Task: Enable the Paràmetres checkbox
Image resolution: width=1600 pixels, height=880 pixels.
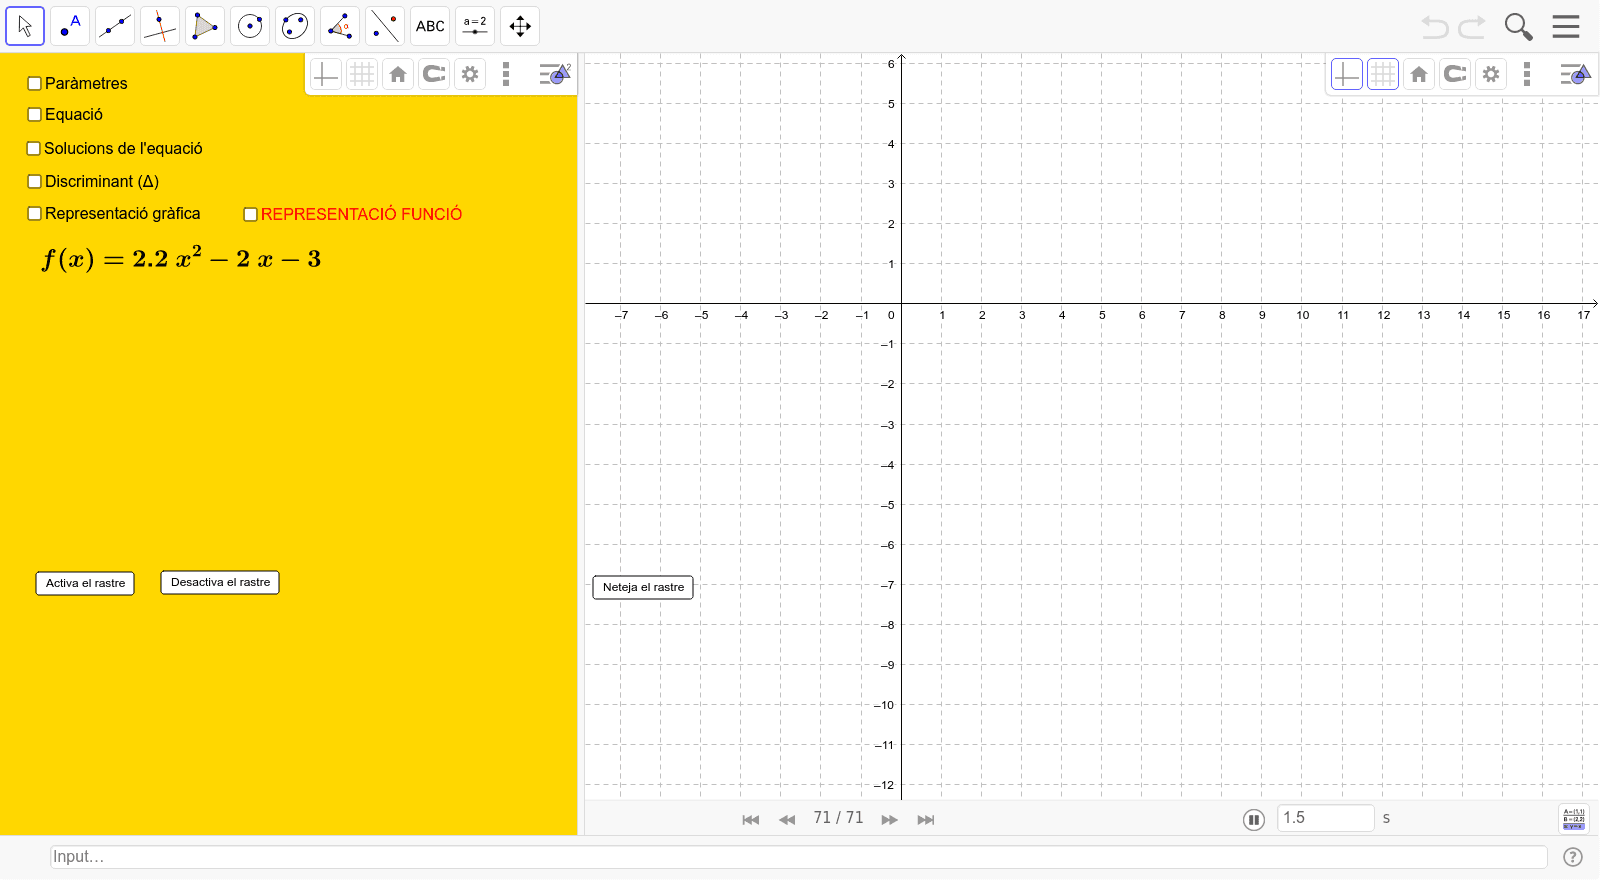Action: [34, 84]
